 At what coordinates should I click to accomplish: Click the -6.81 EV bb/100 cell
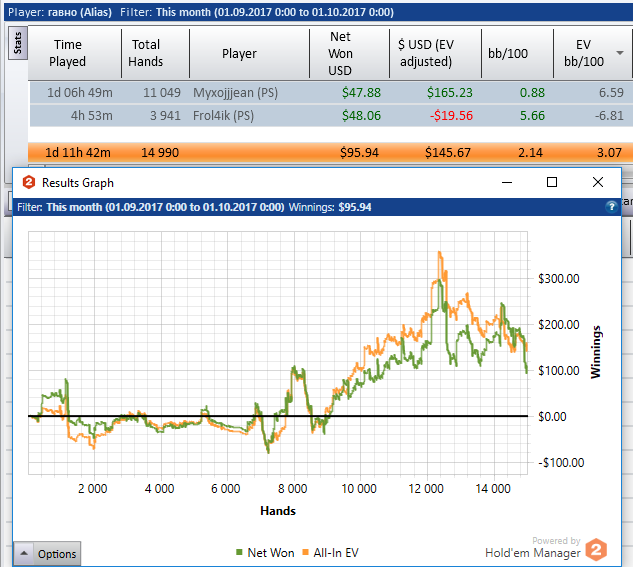tap(609, 115)
